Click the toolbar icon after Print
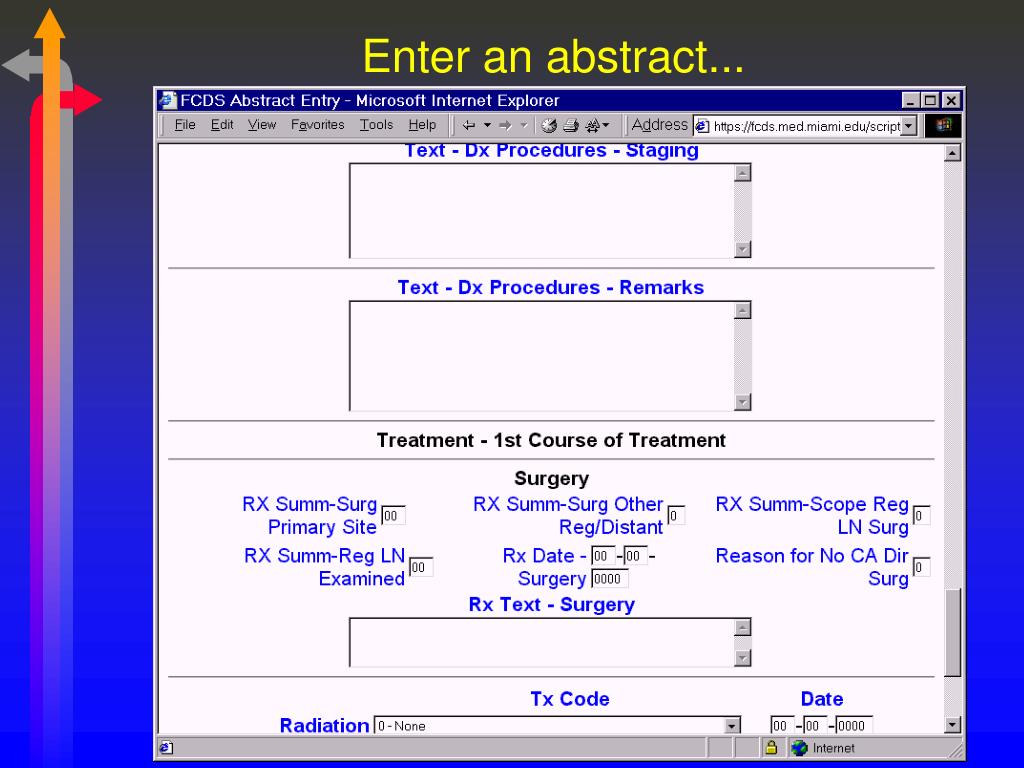The height and width of the screenshot is (768, 1024). pos(597,125)
